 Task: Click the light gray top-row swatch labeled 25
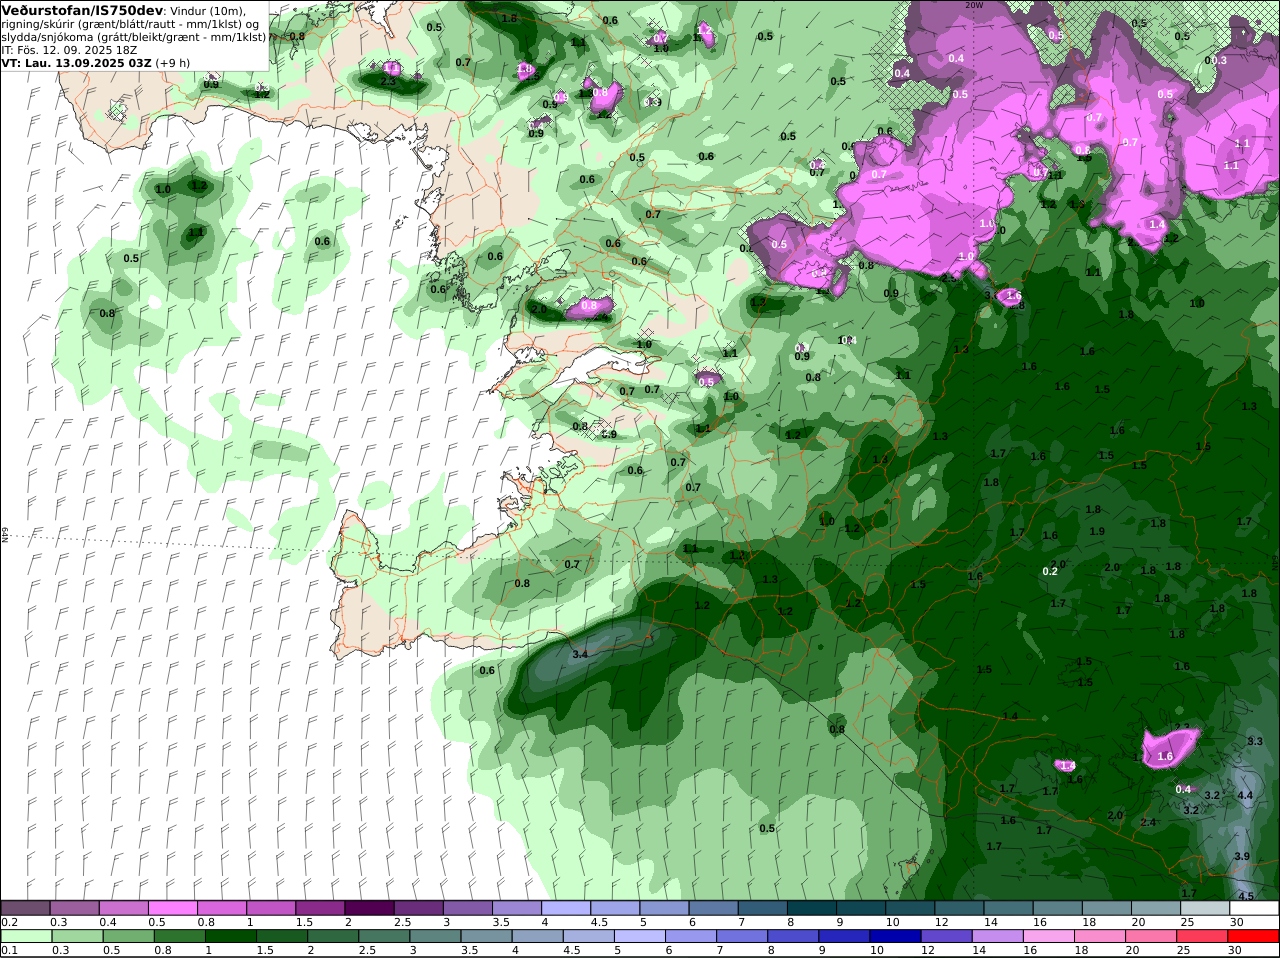tap(1205, 908)
